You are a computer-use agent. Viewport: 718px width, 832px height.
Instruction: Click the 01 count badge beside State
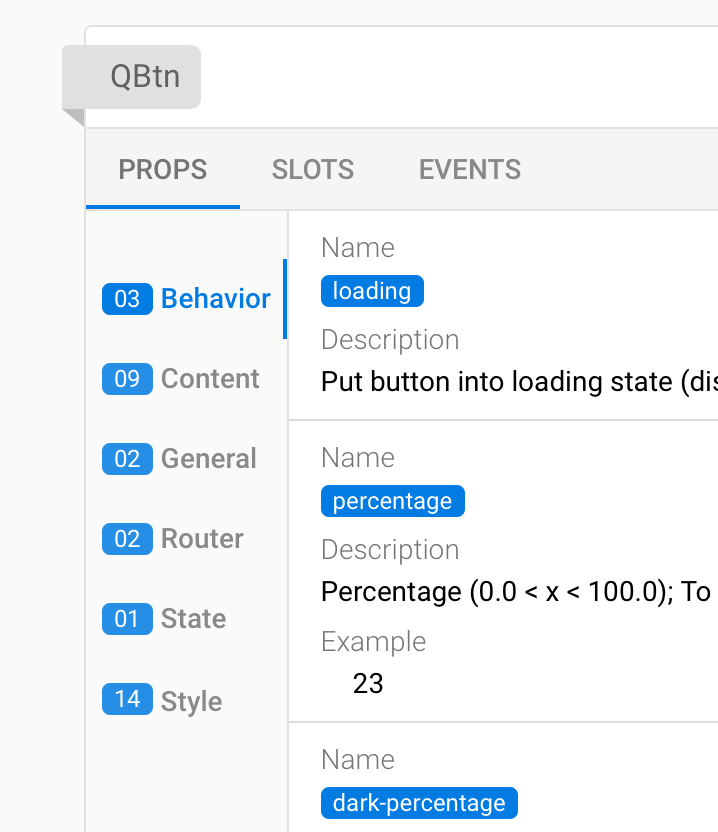click(127, 618)
